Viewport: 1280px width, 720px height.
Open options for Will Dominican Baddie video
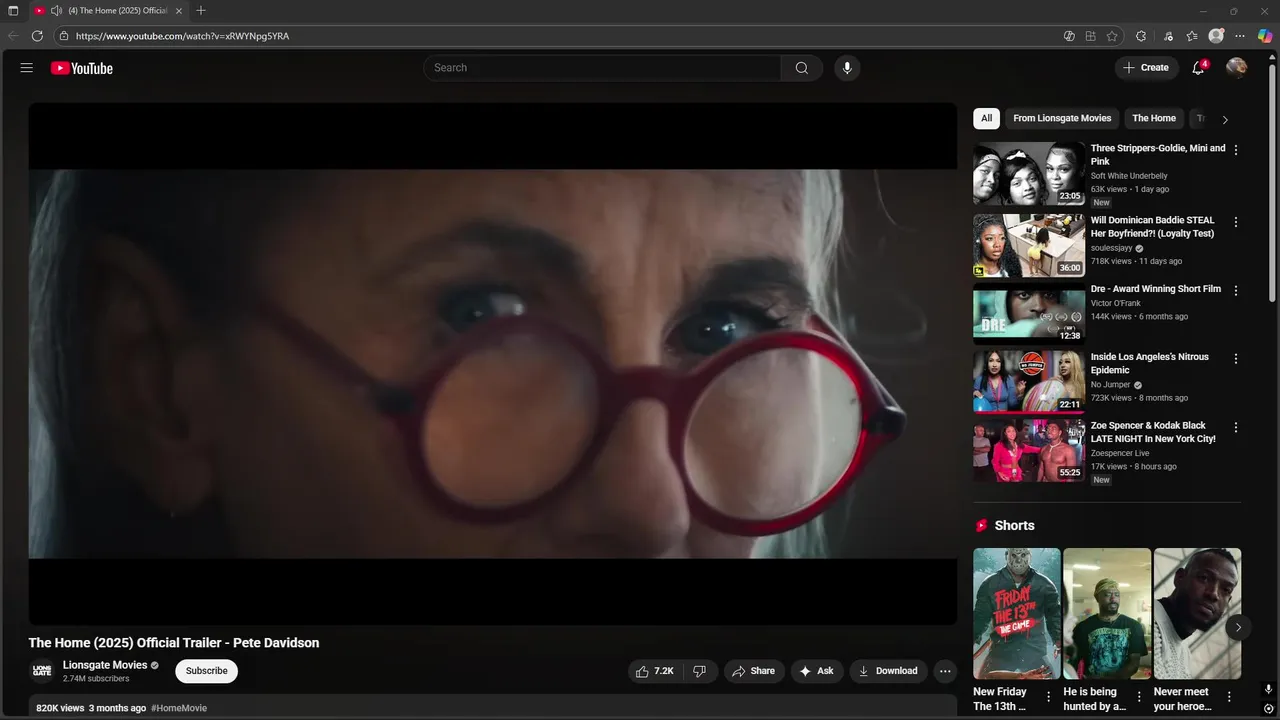point(1236,222)
